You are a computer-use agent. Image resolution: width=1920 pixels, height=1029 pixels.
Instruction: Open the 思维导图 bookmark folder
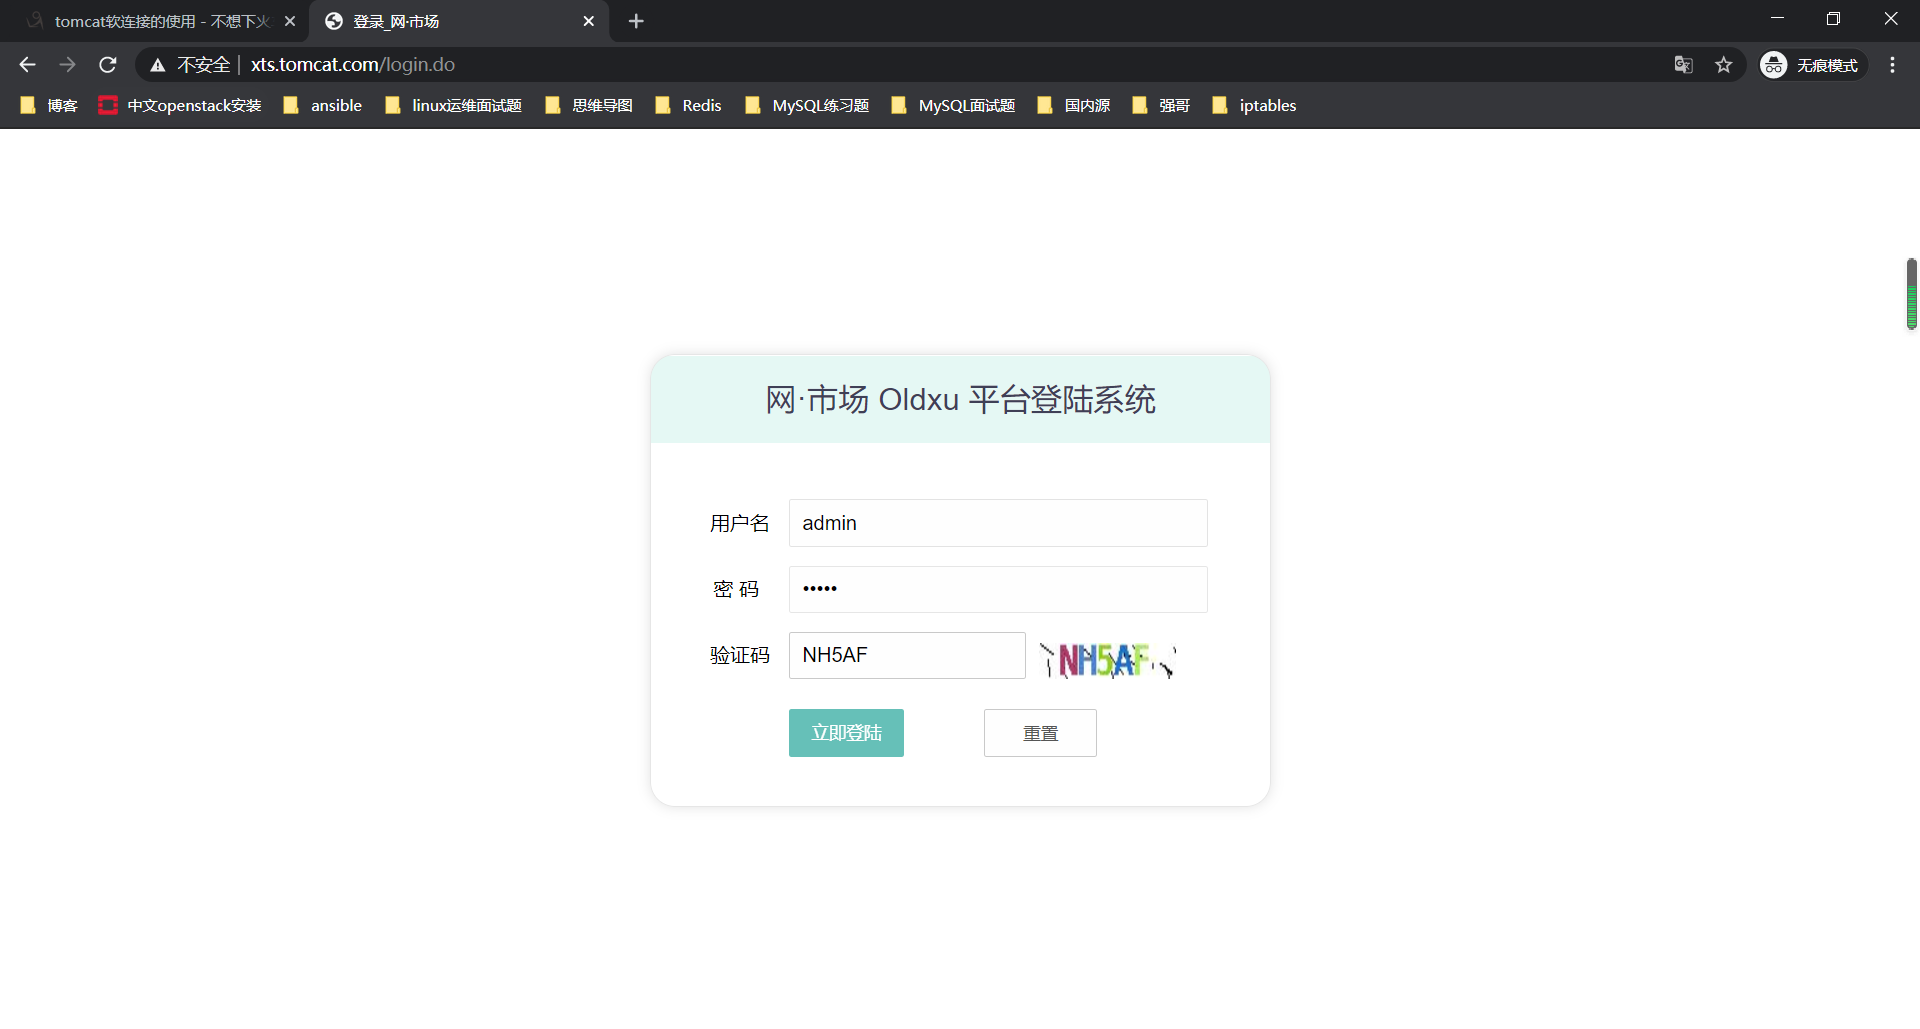pyautogui.click(x=589, y=106)
